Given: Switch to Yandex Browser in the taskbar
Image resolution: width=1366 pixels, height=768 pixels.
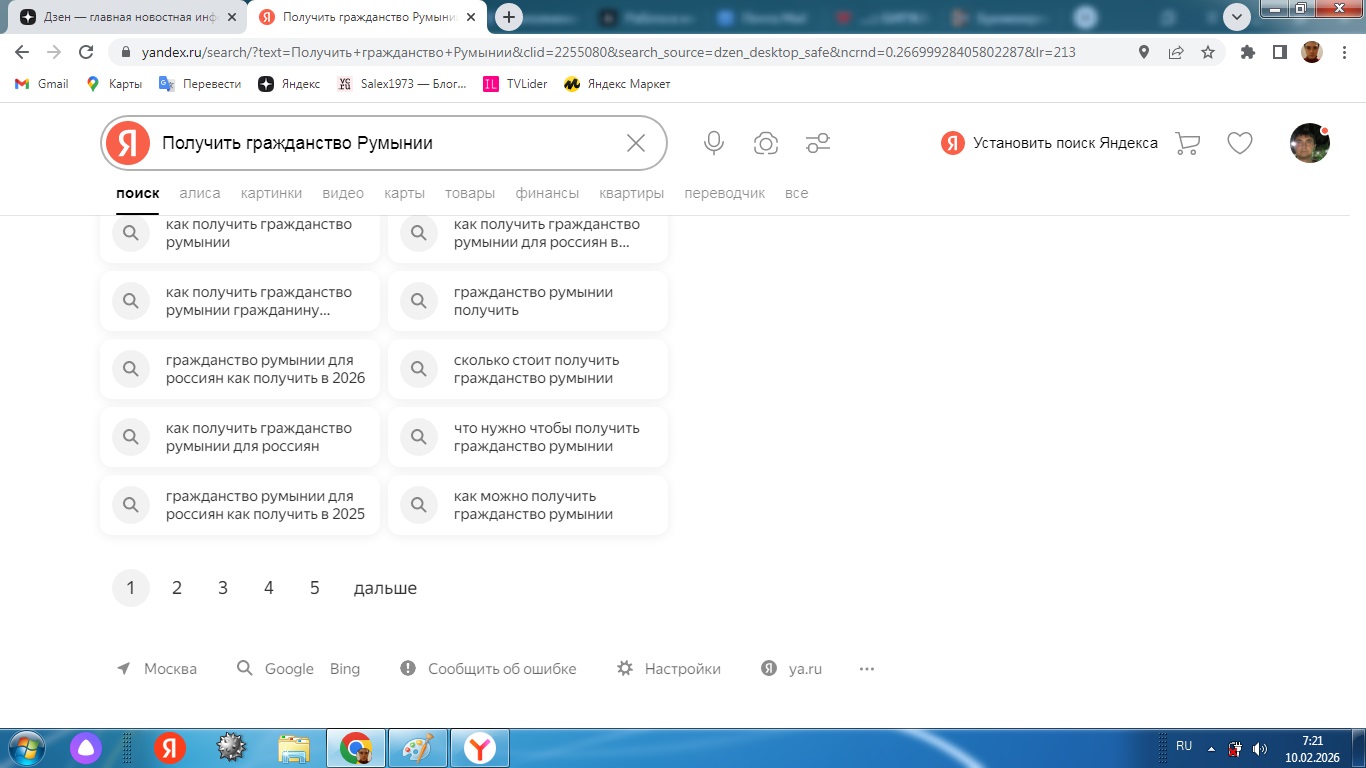Looking at the screenshot, I should 480,748.
